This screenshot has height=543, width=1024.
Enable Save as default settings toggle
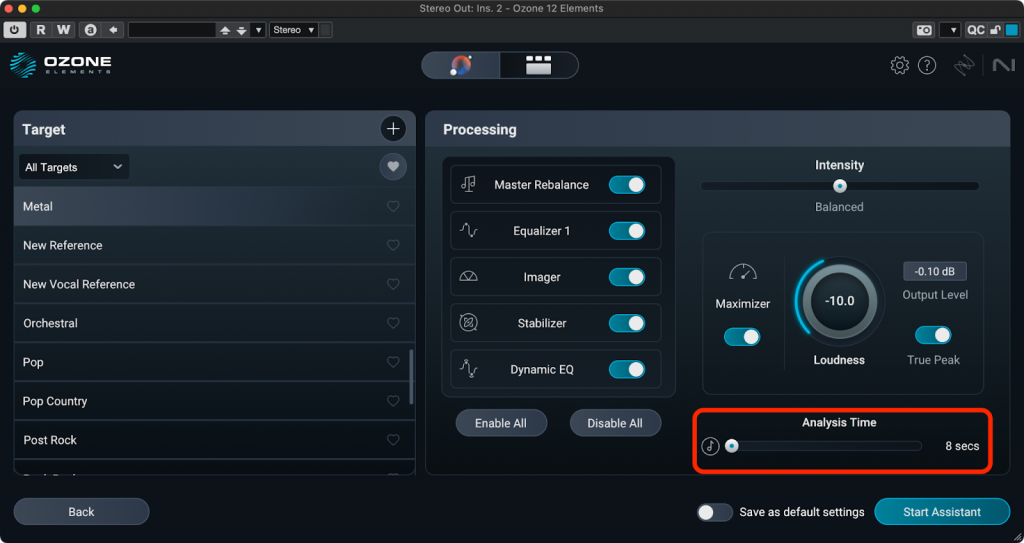714,512
